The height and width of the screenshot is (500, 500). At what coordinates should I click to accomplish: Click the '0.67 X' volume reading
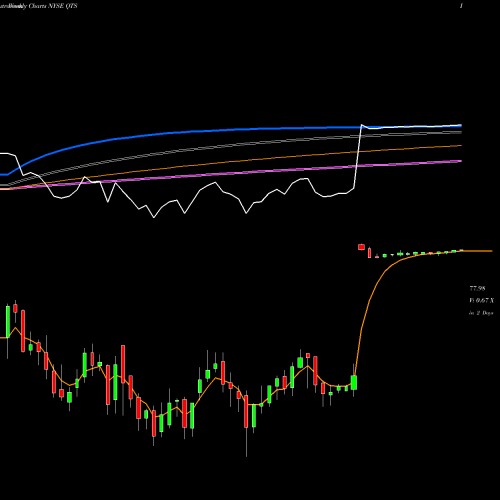coord(485,301)
